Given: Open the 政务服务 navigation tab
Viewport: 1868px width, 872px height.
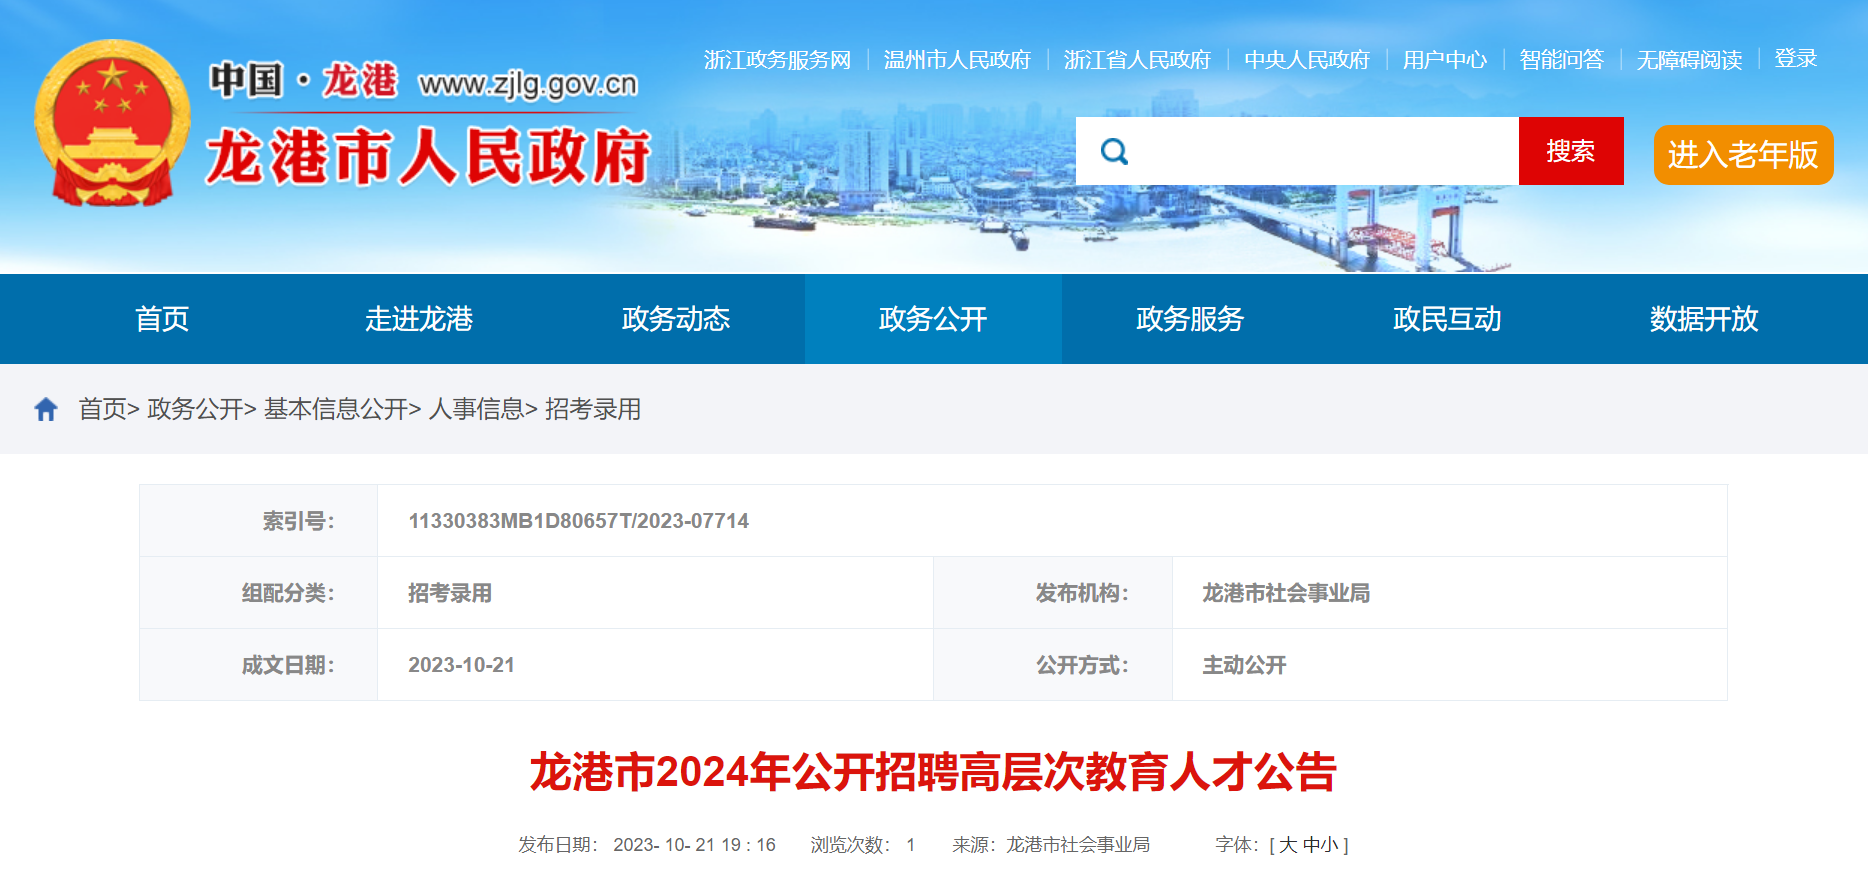Looking at the screenshot, I should coord(1190,319).
